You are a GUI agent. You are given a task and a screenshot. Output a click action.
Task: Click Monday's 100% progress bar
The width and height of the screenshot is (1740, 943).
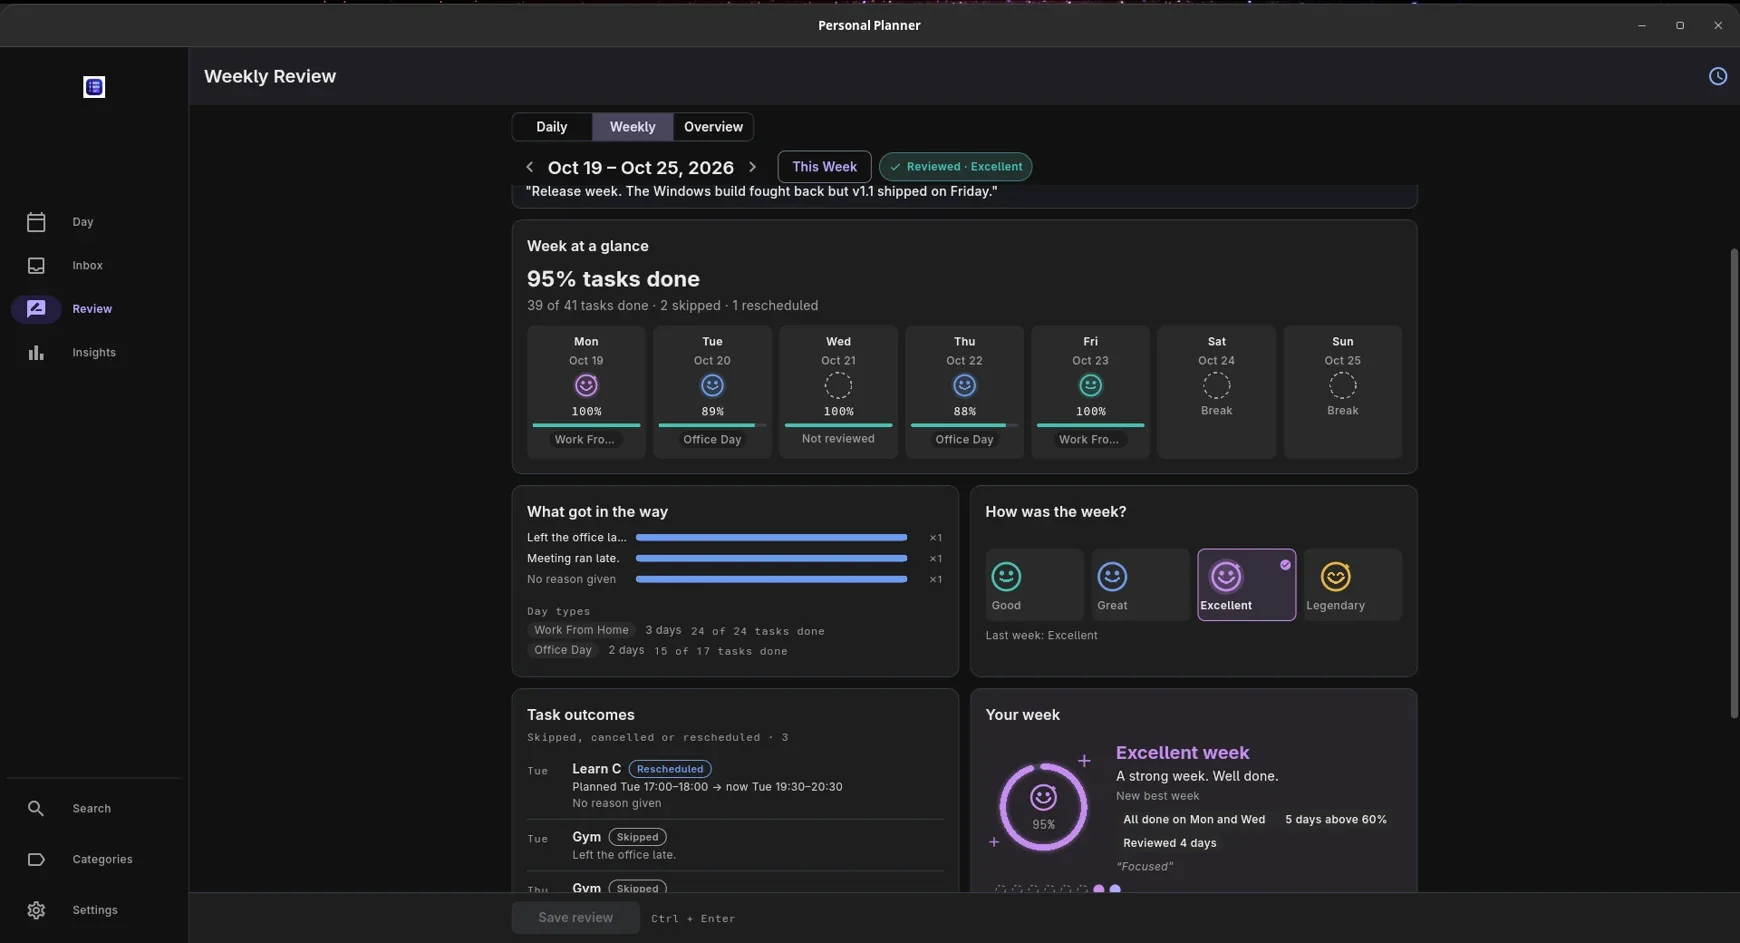click(586, 425)
